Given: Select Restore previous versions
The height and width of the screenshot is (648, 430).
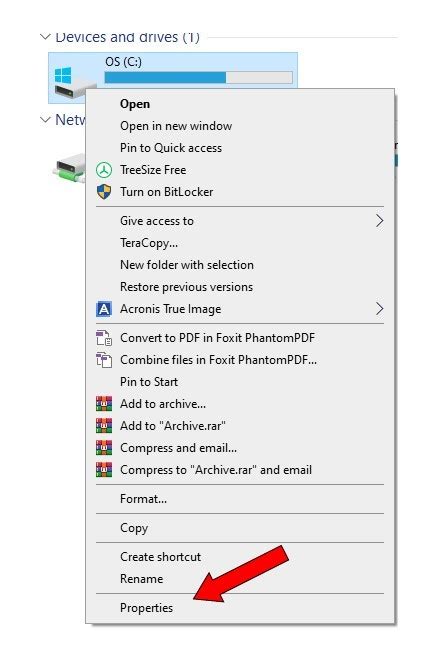Looking at the screenshot, I should pyautogui.click(x=186, y=287).
